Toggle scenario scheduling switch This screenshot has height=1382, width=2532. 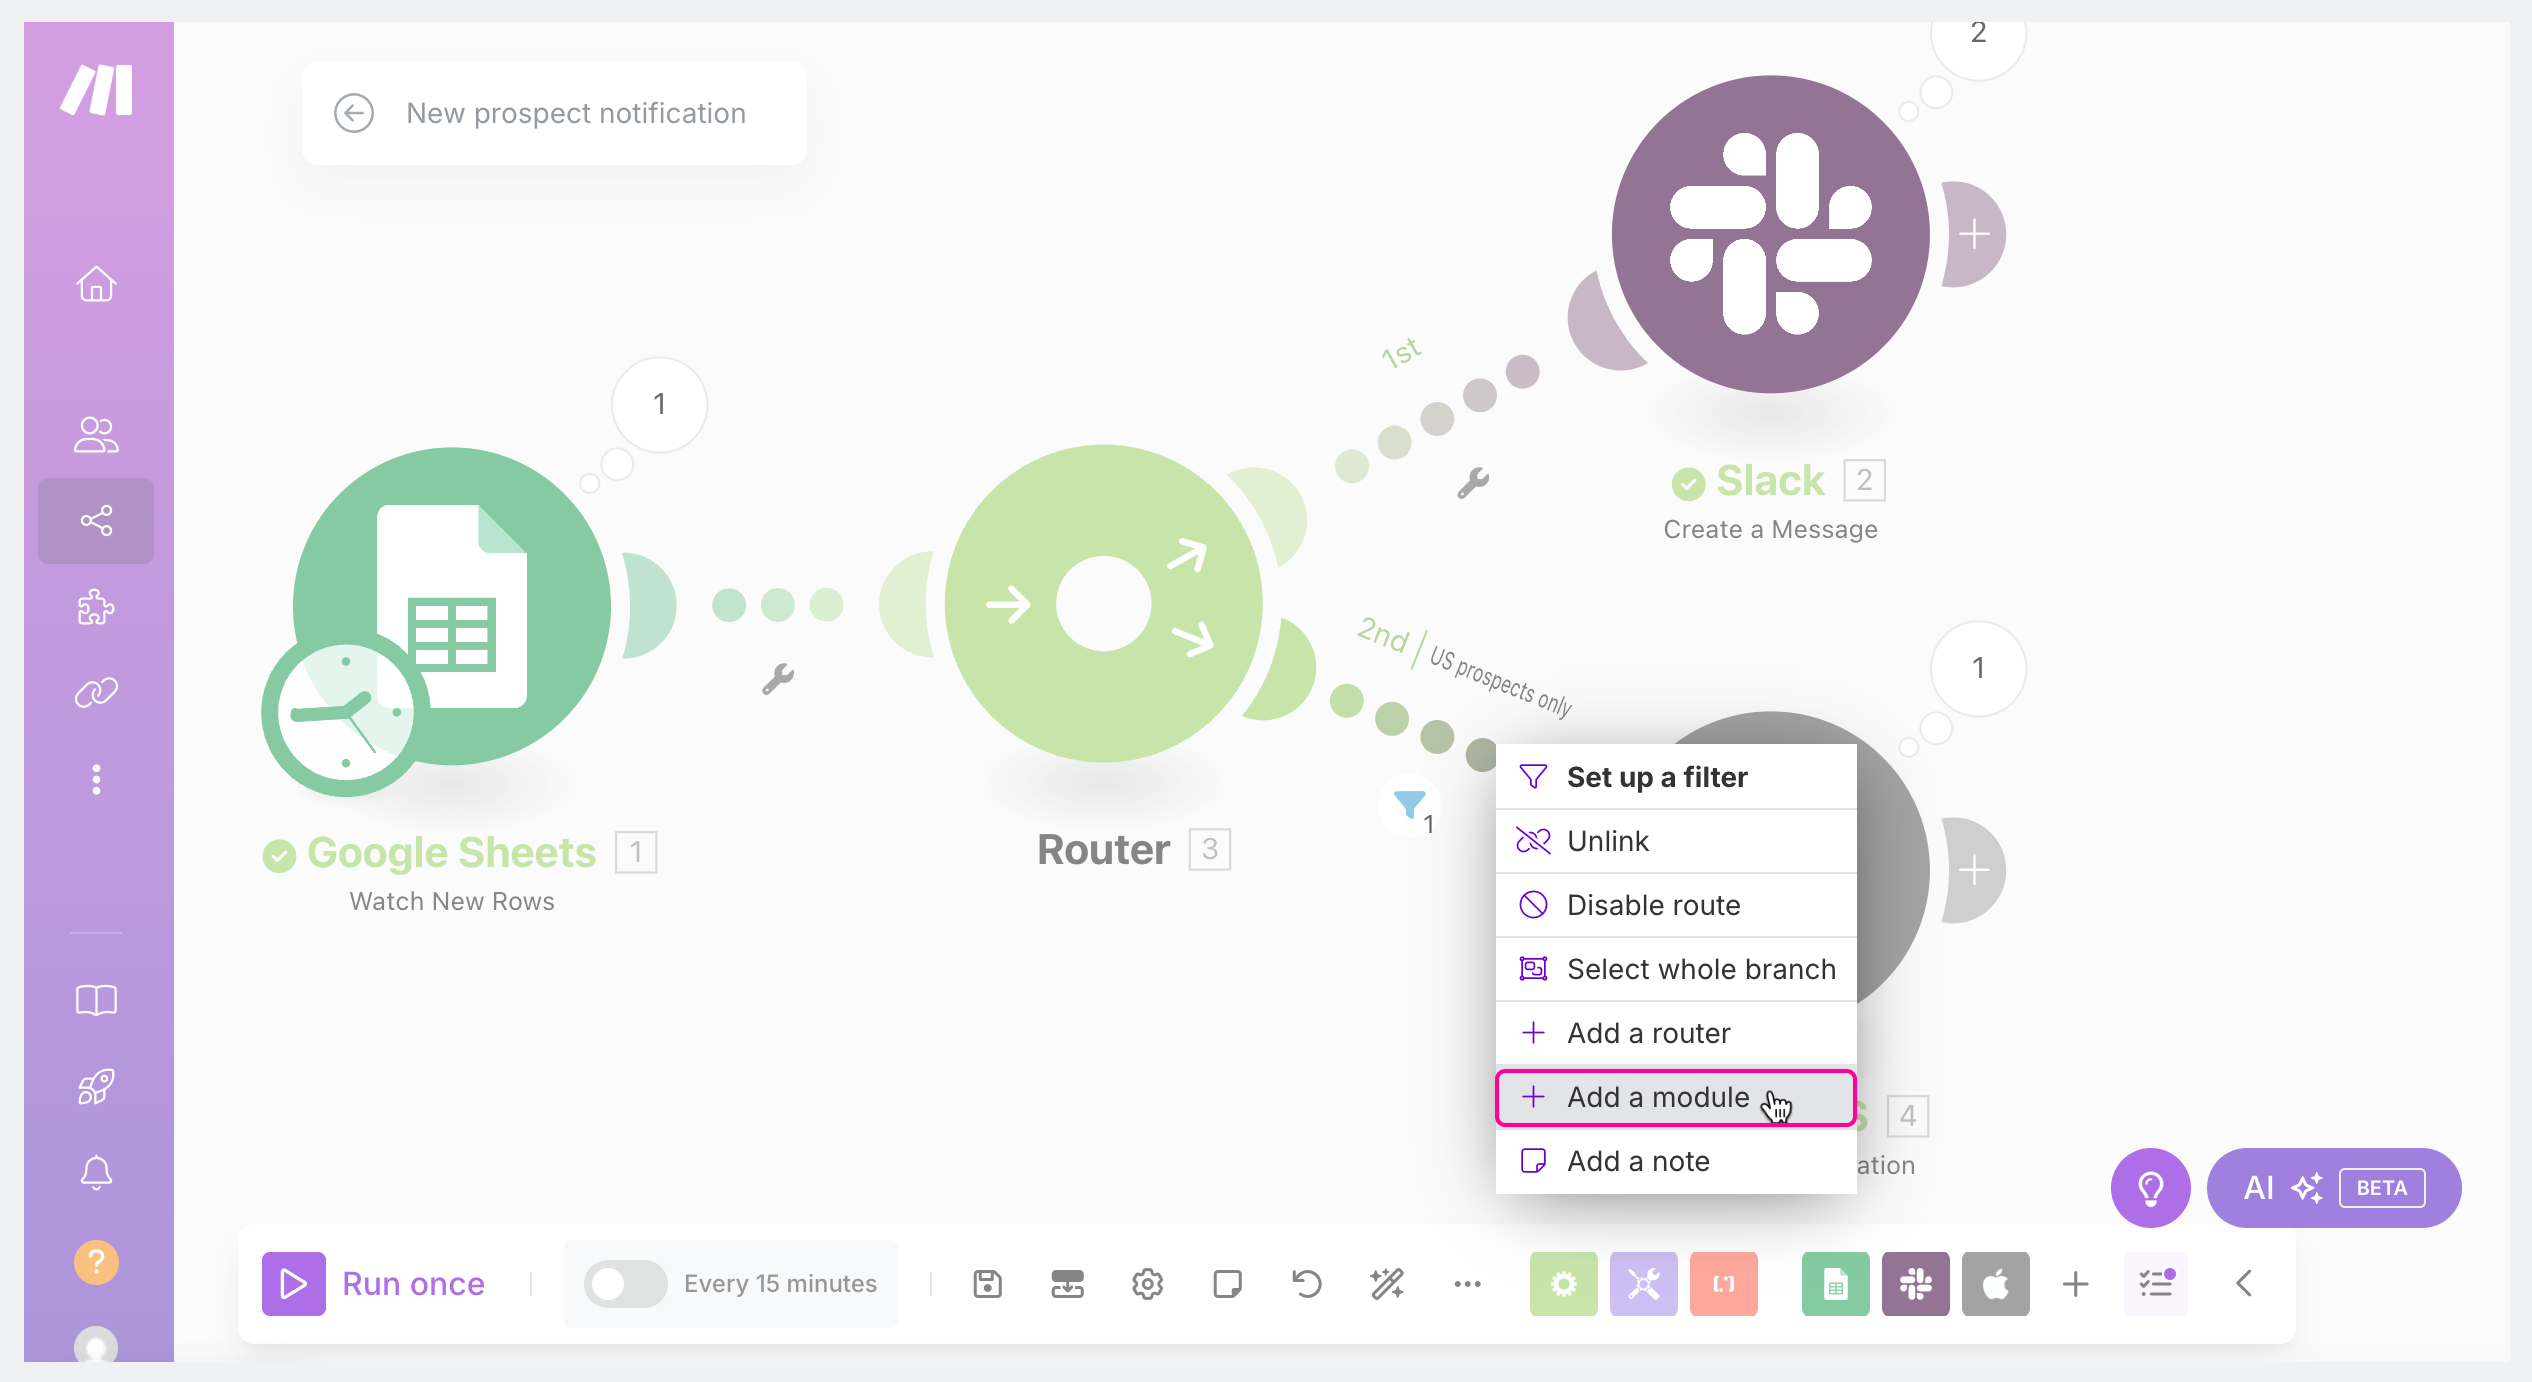click(x=625, y=1284)
